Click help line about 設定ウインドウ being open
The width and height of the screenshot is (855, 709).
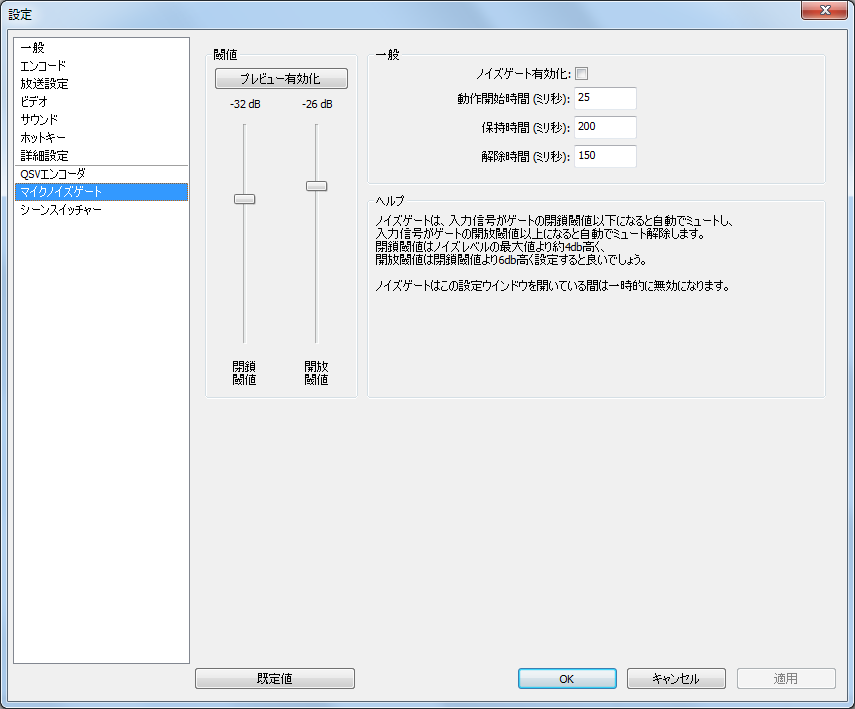coord(552,285)
